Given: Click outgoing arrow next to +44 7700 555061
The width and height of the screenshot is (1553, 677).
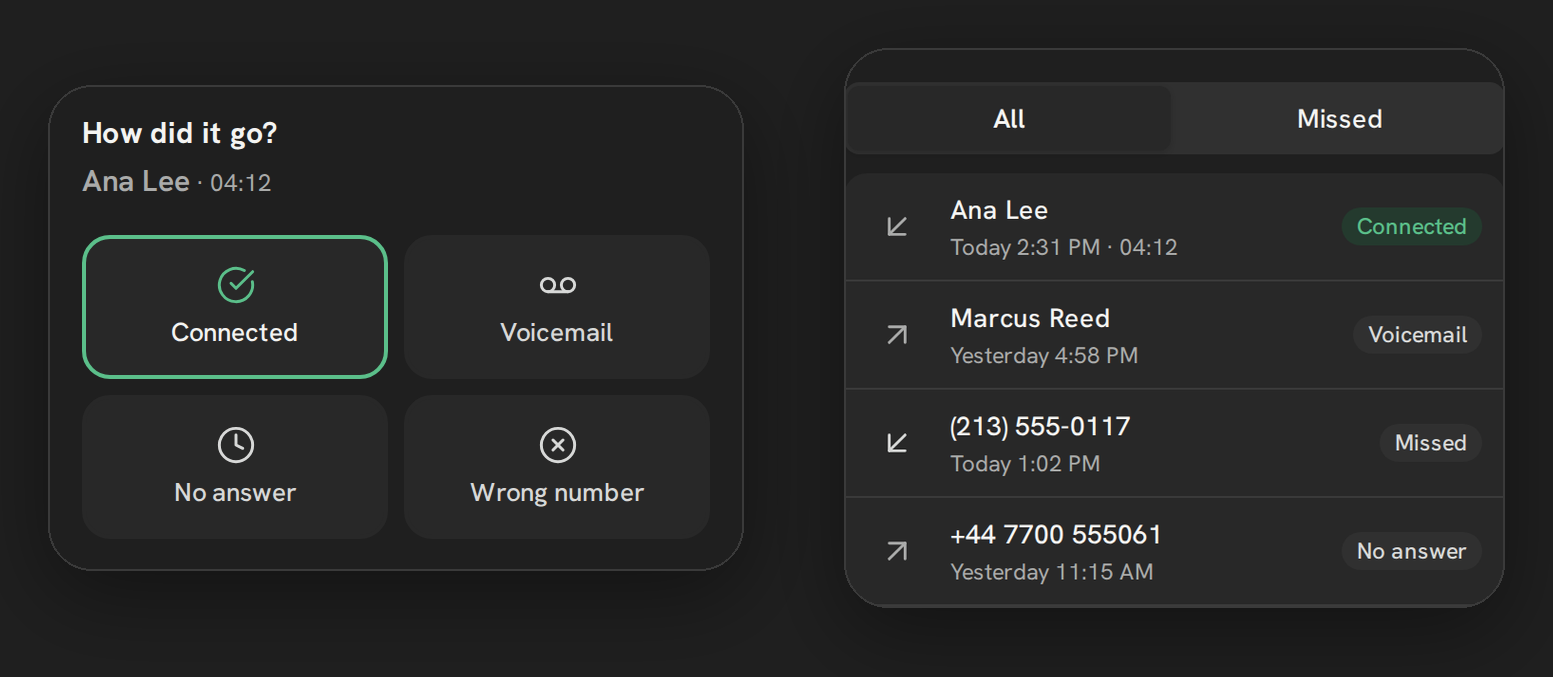Looking at the screenshot, I should click(897, 551).
